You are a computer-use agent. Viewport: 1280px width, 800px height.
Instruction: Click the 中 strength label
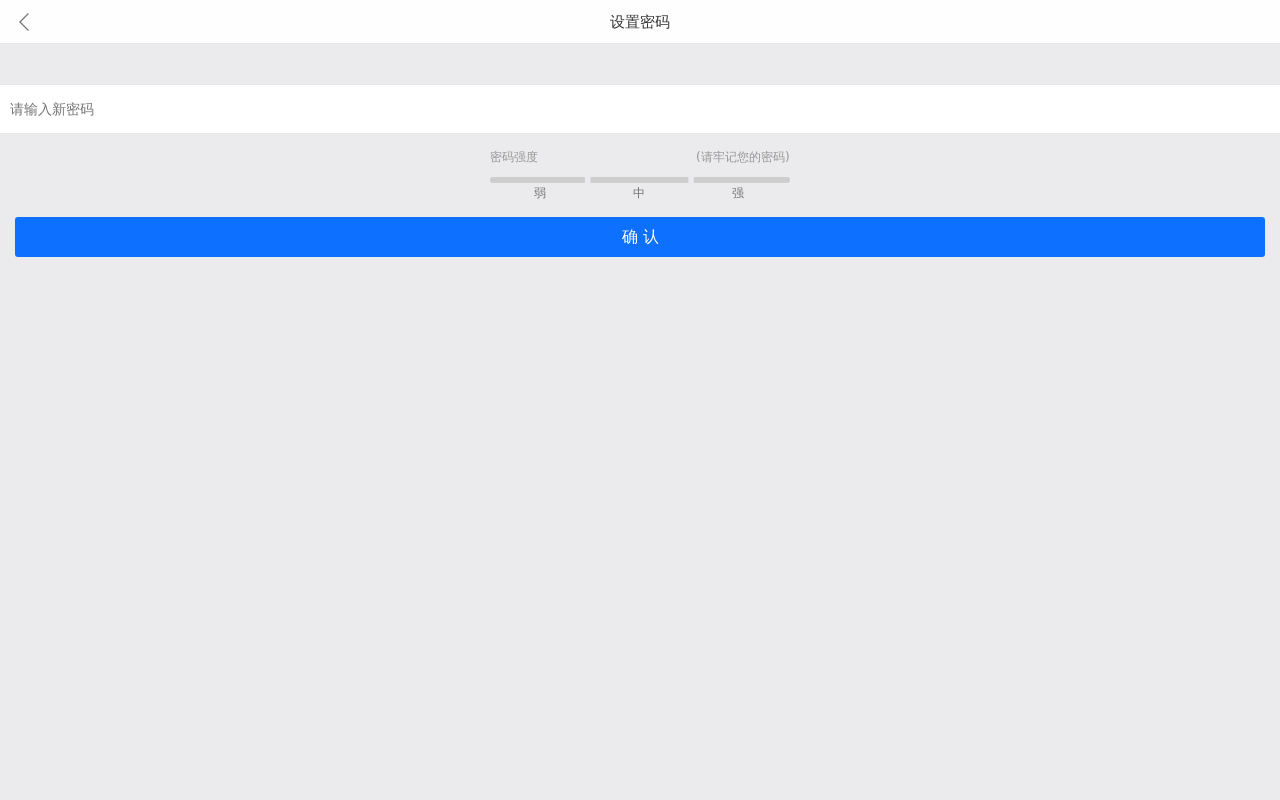(x=639, y=193)
